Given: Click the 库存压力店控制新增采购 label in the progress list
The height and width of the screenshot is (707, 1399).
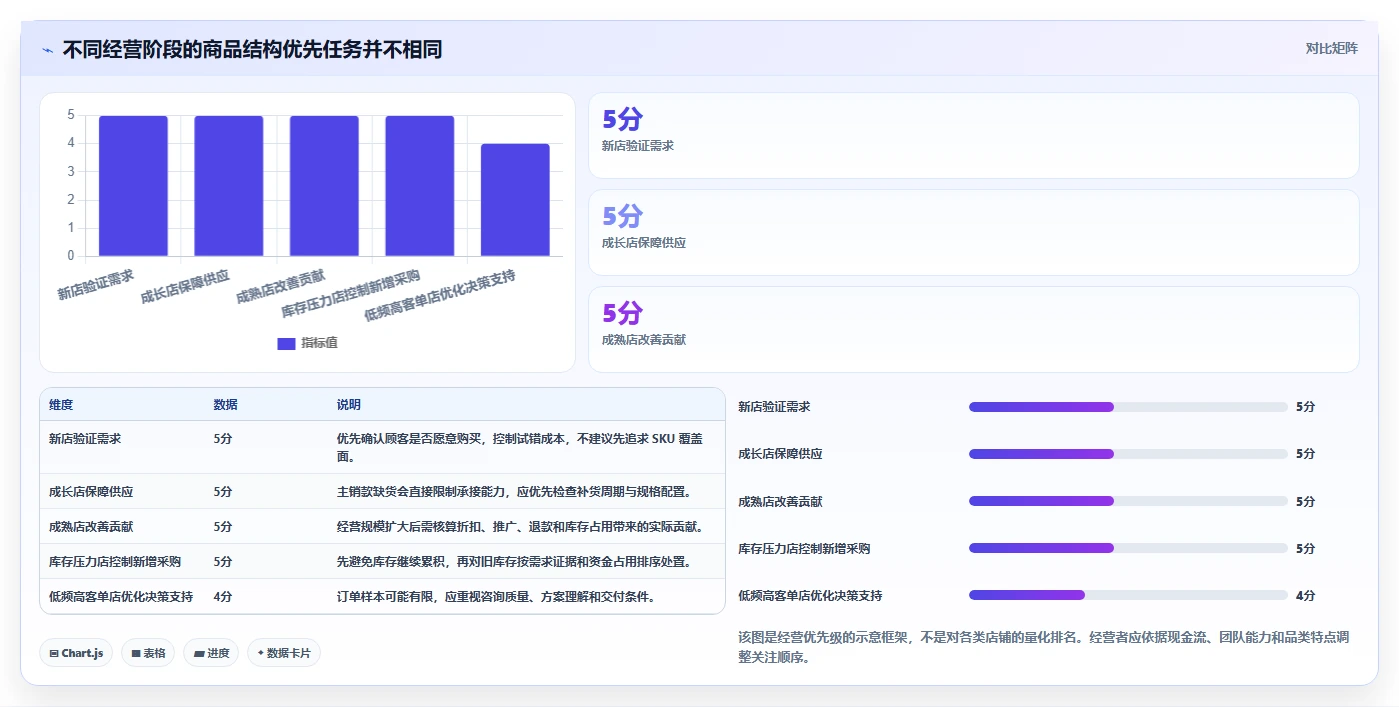Looking at the screenshot, I should [804, 549].
